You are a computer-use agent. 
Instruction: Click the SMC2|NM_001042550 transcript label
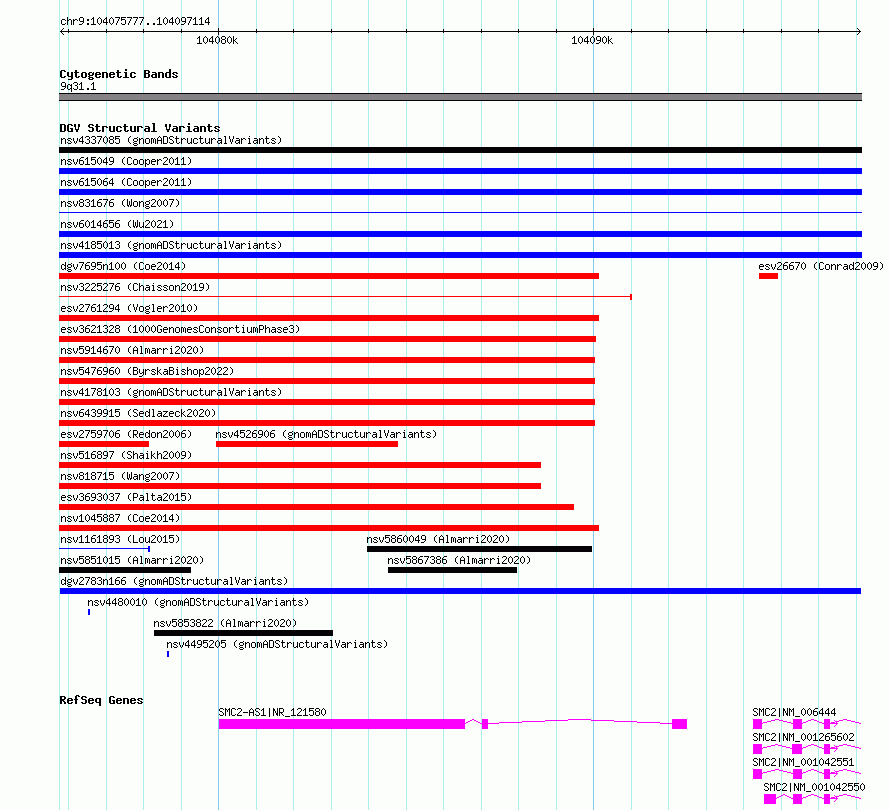814,787
